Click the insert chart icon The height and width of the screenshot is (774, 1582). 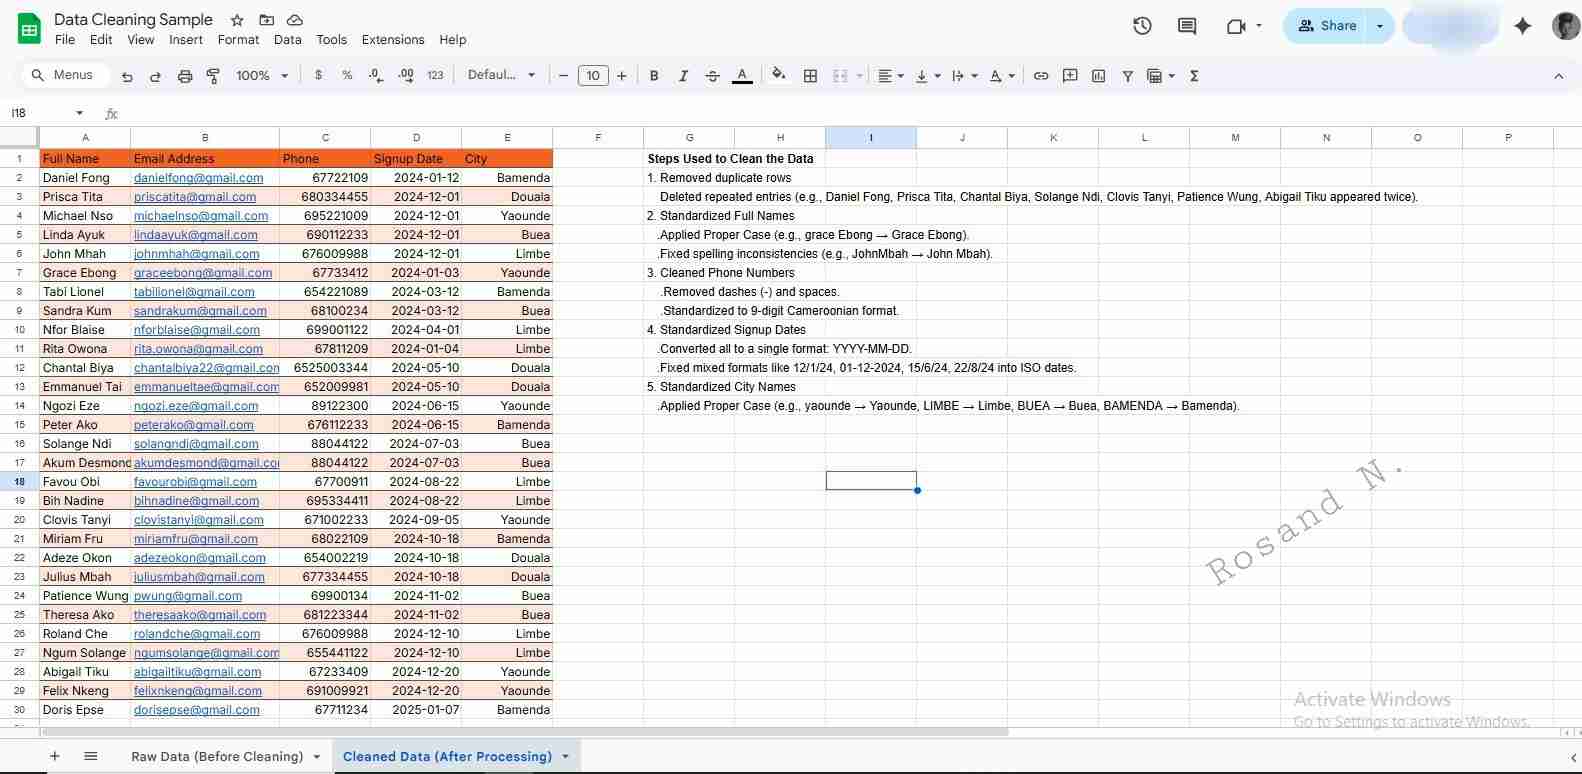(x=1099, y=76)
